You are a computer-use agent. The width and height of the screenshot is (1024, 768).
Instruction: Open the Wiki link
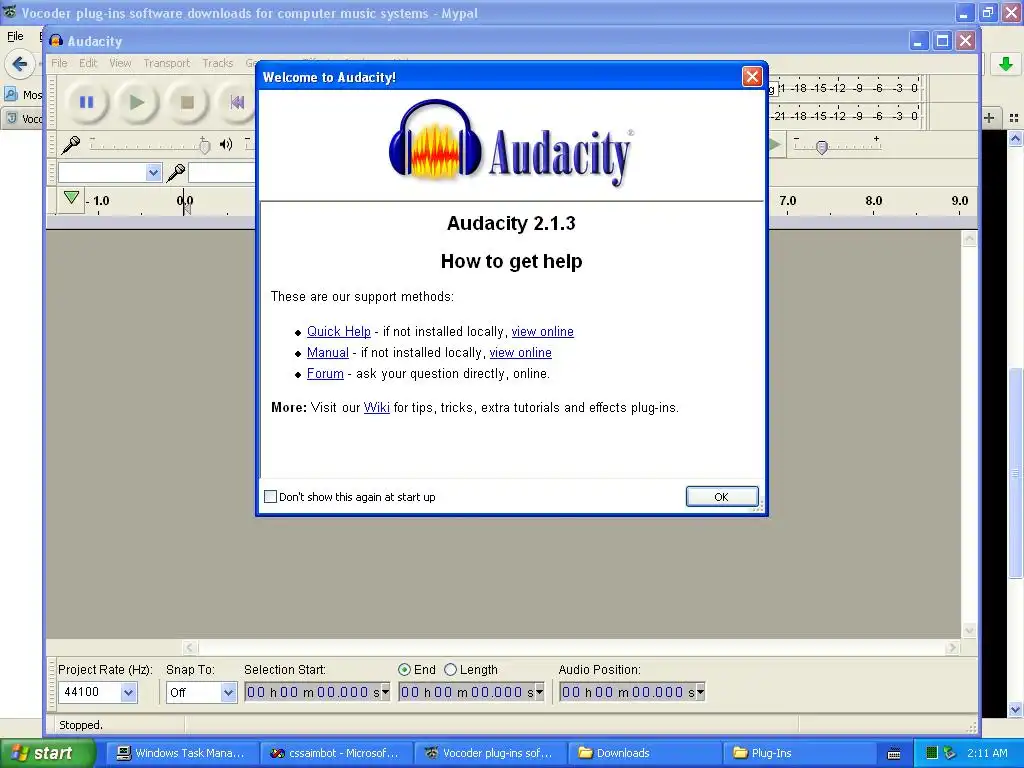(376, 407)
